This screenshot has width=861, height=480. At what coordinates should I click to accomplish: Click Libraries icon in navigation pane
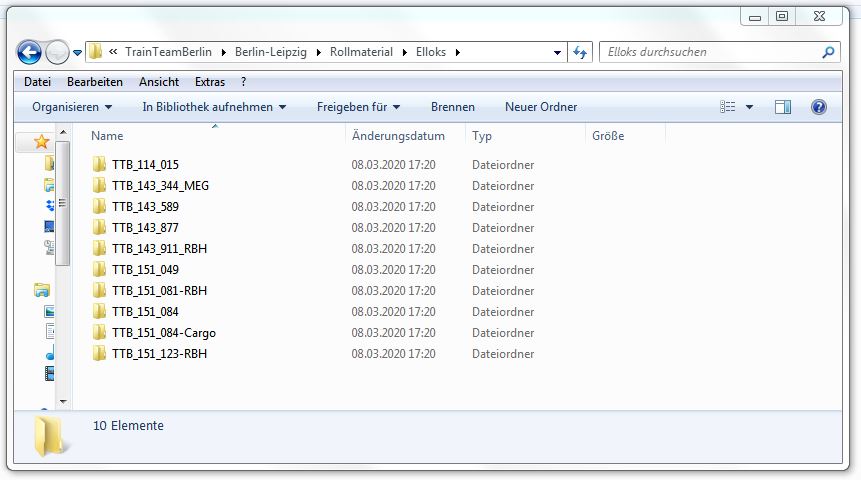(x=42, y=289)
